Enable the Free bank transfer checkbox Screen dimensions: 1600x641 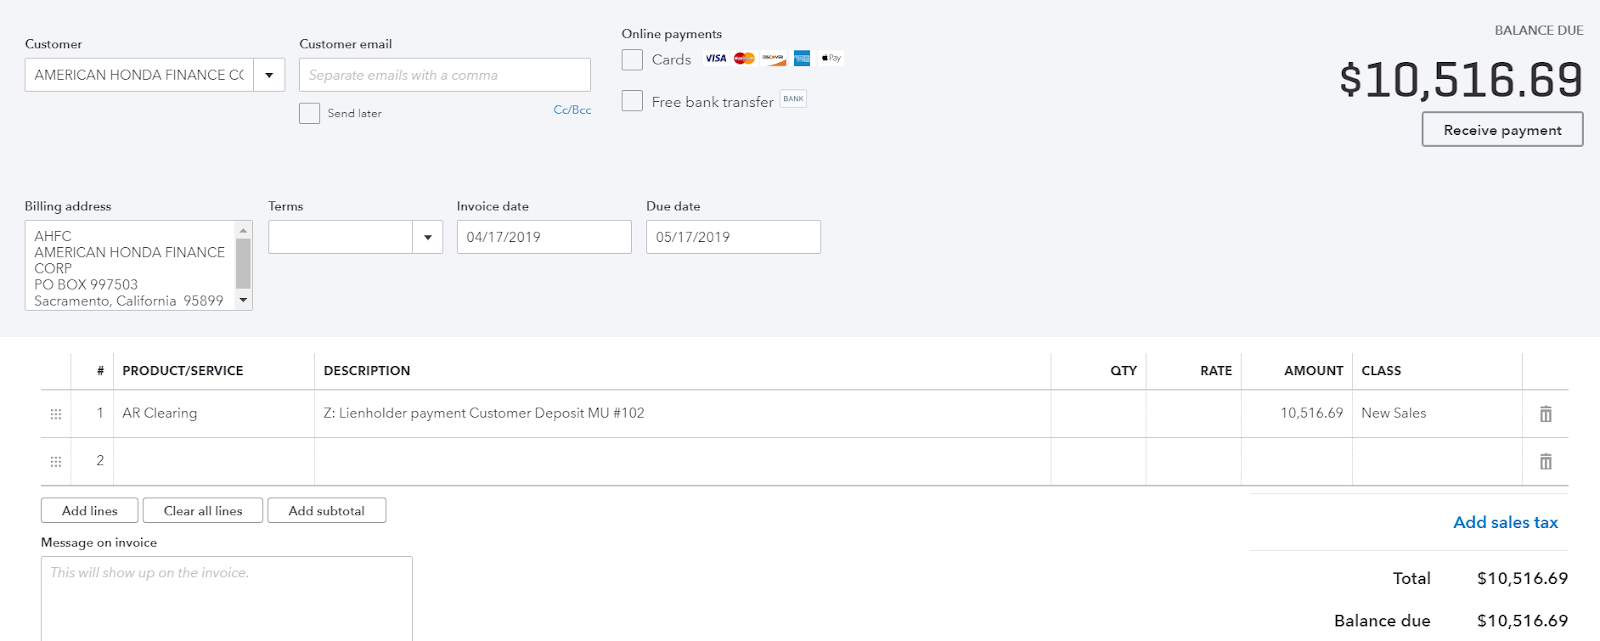click(x=632, y=101)
